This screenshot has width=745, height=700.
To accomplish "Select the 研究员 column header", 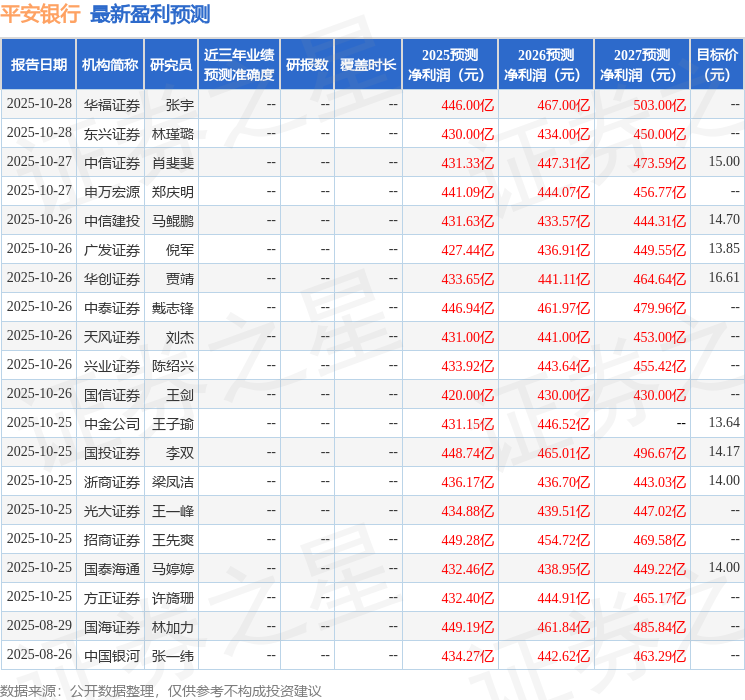I will (171, 65).
